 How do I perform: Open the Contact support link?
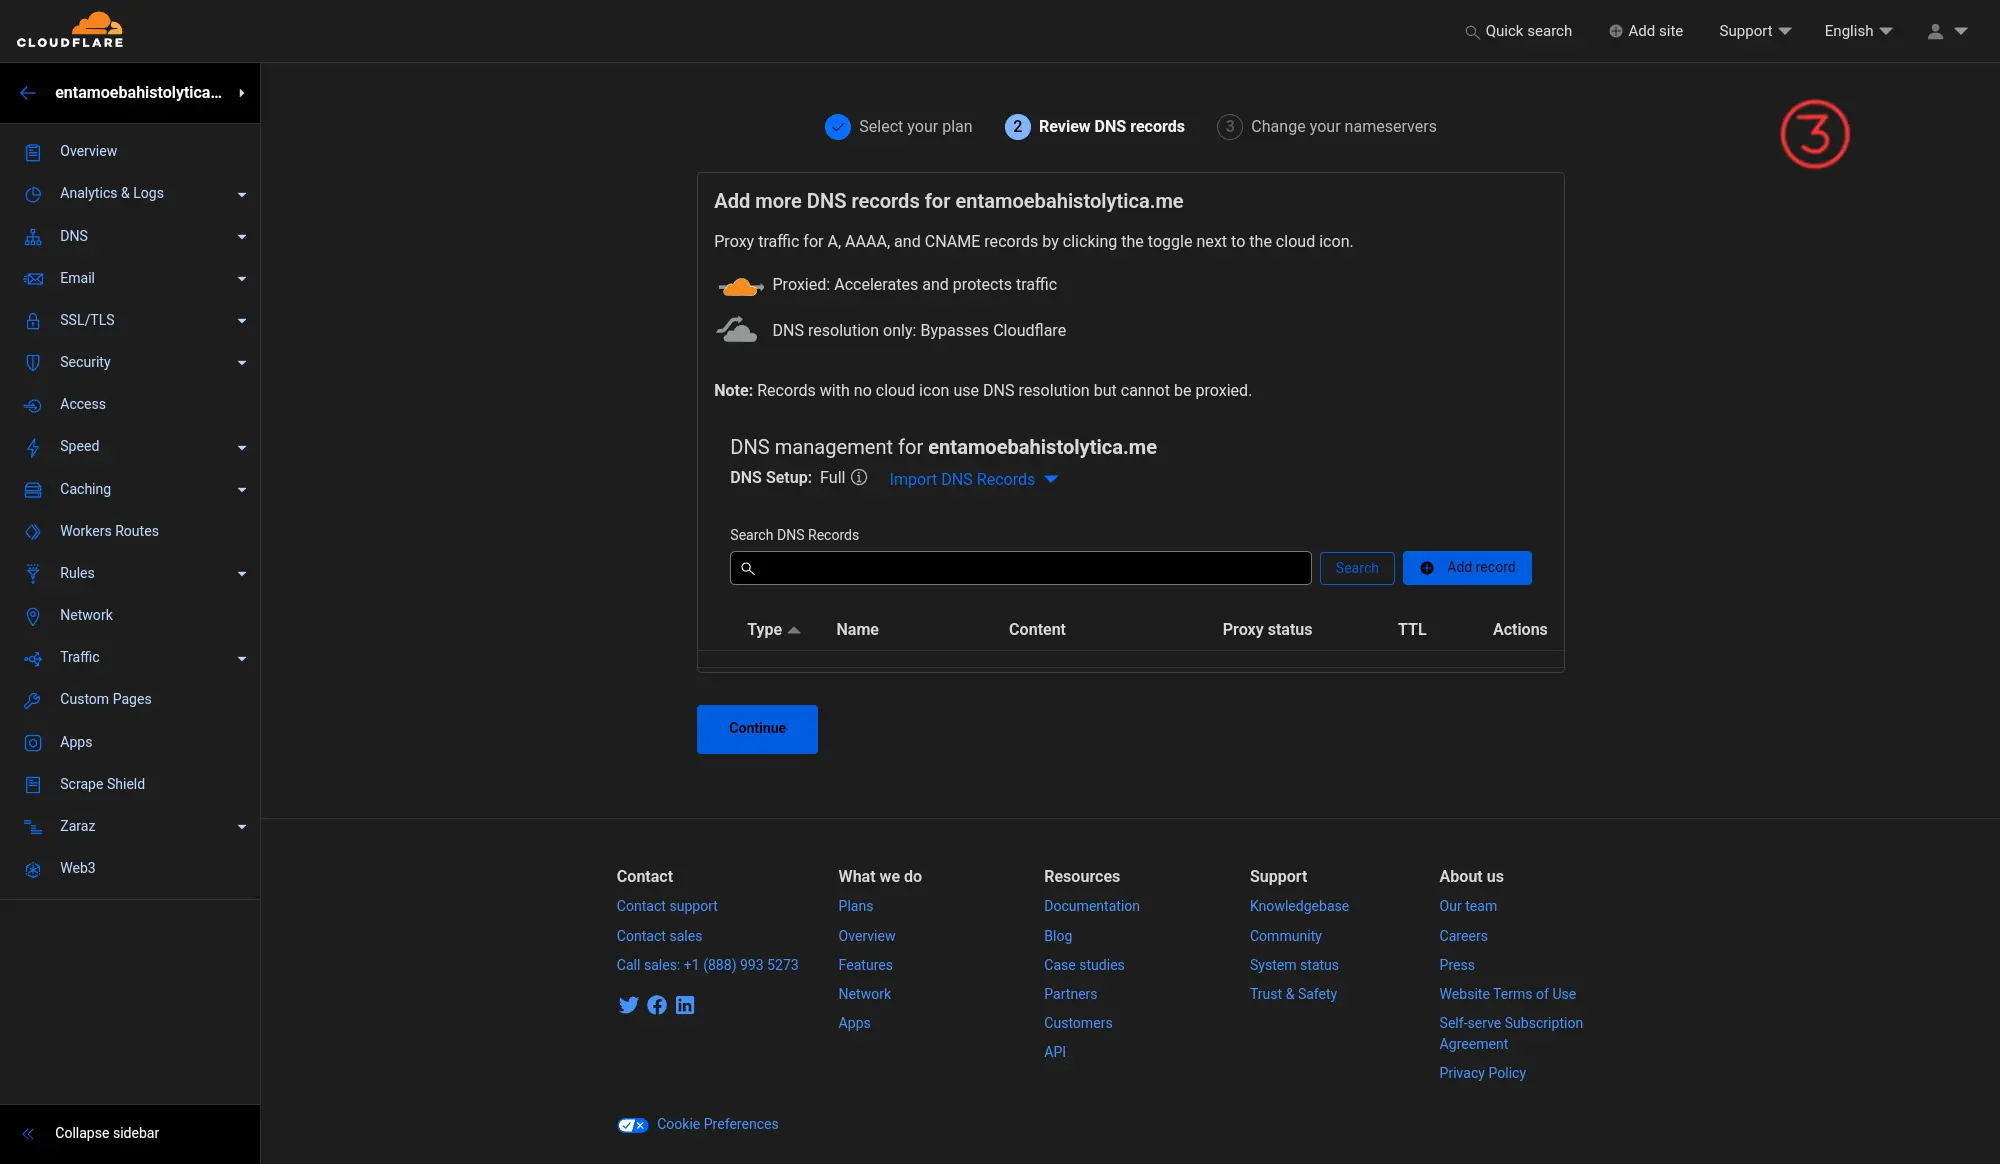(x=667, y=906)
